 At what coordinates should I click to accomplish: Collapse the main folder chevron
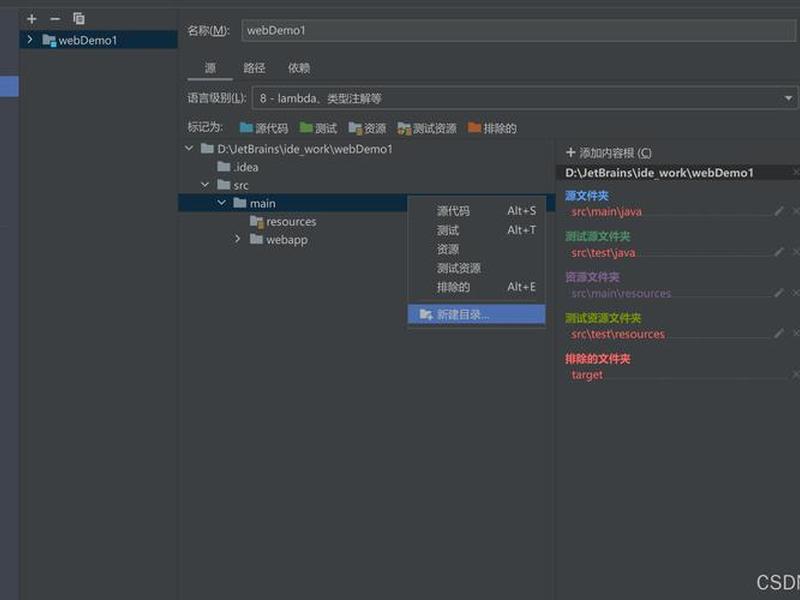pyautogui.click(x=222, y=203)
